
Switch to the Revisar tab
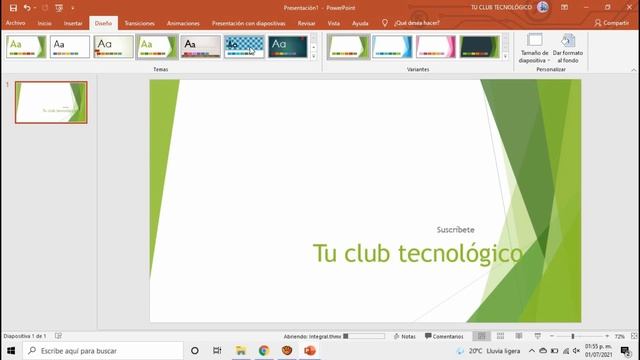307,23
